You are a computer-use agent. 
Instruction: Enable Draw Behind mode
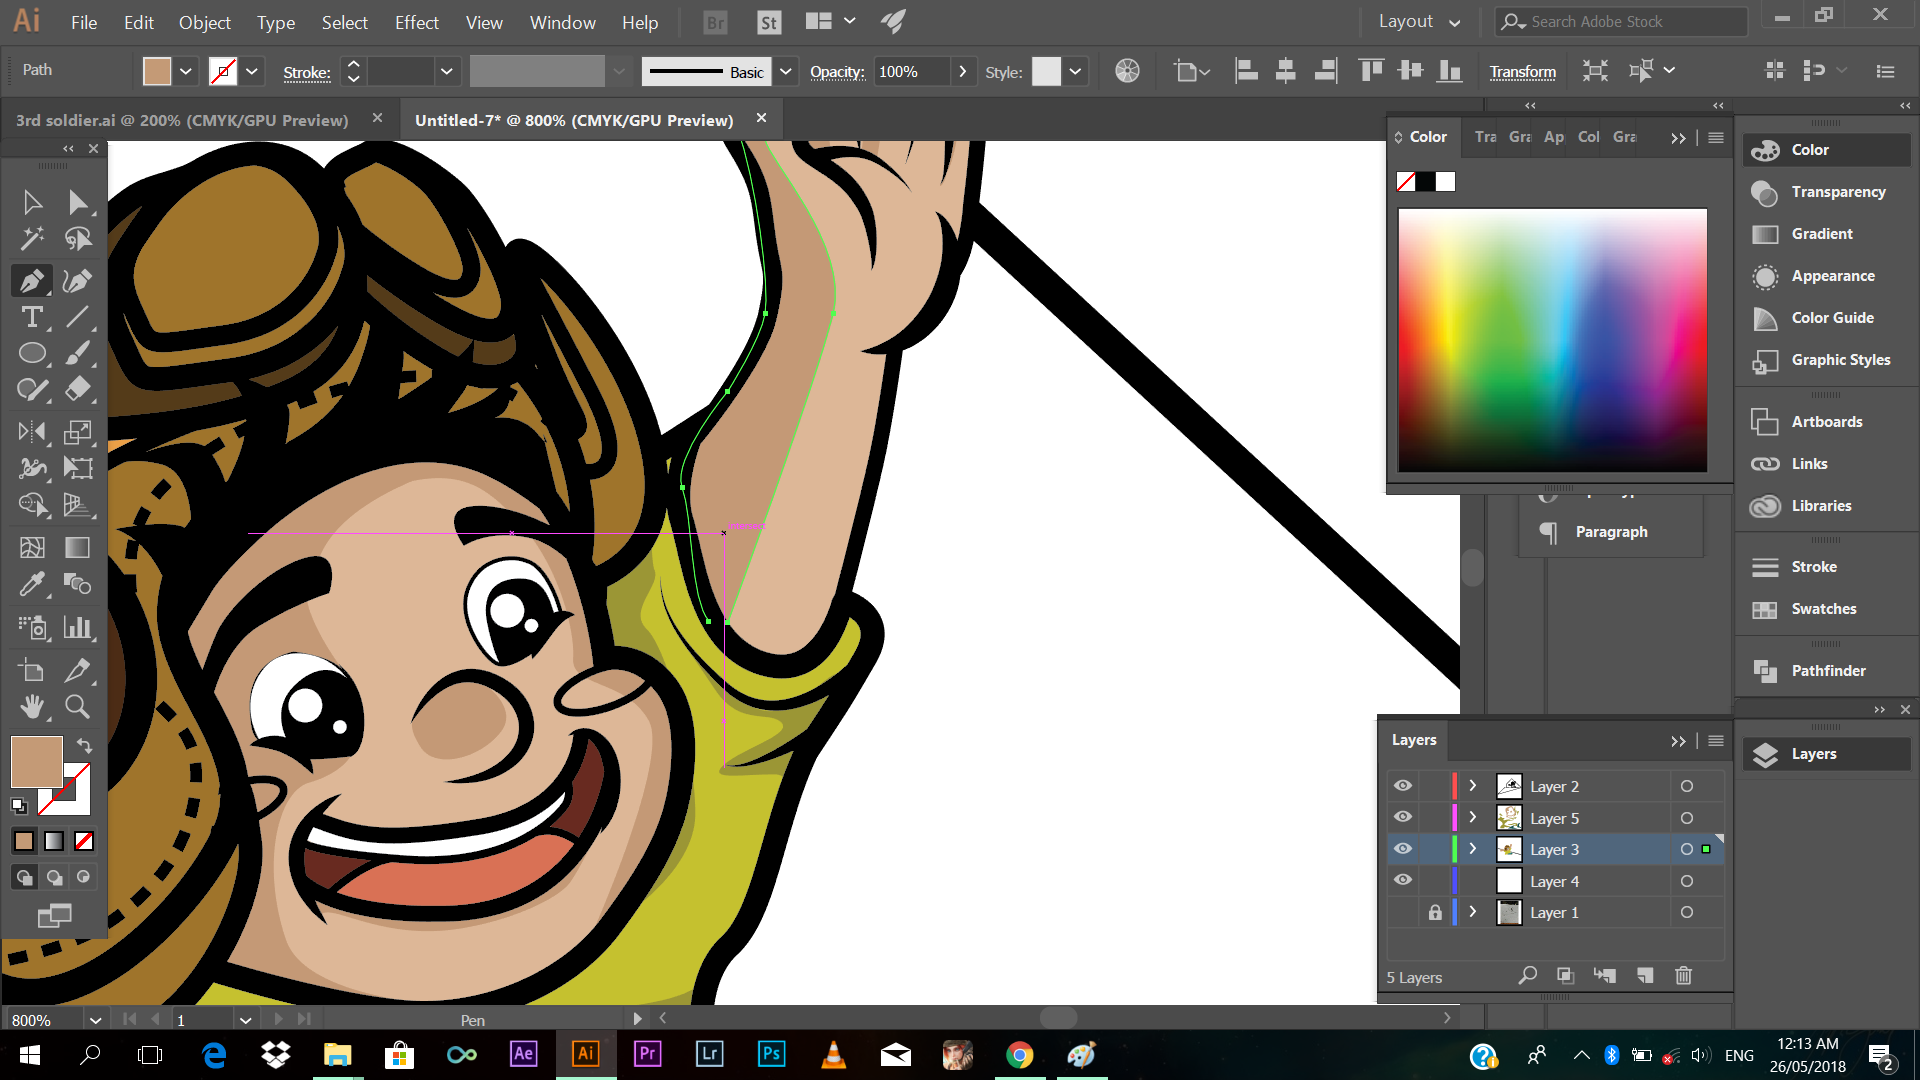(x=54, y=877)
